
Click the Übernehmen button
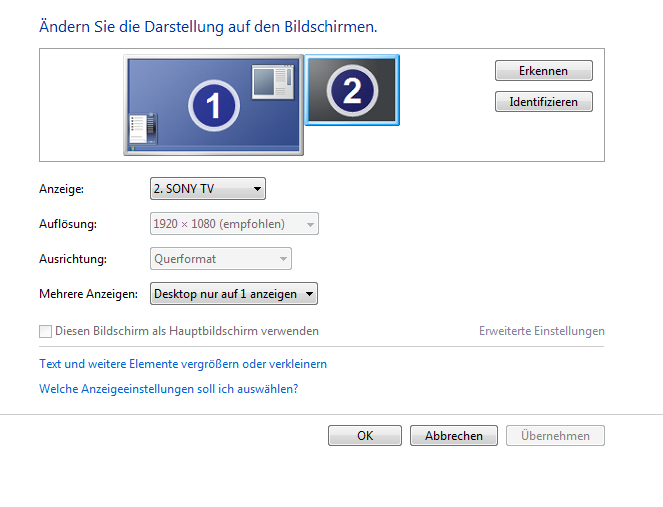(555, 436)
